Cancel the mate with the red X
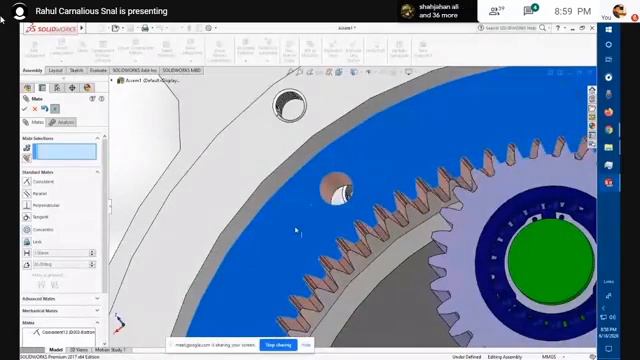The width and height of the screenshot is (640, 360). 35,109
